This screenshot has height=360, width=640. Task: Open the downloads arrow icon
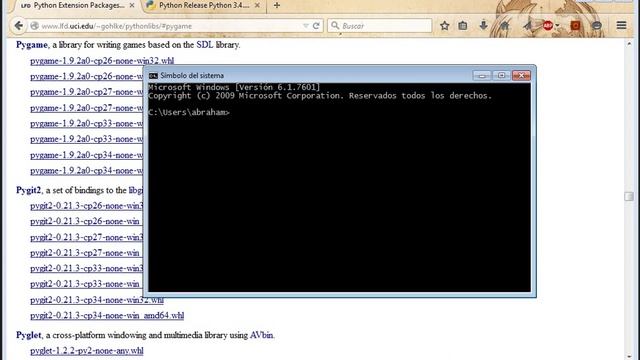[483, 25]
